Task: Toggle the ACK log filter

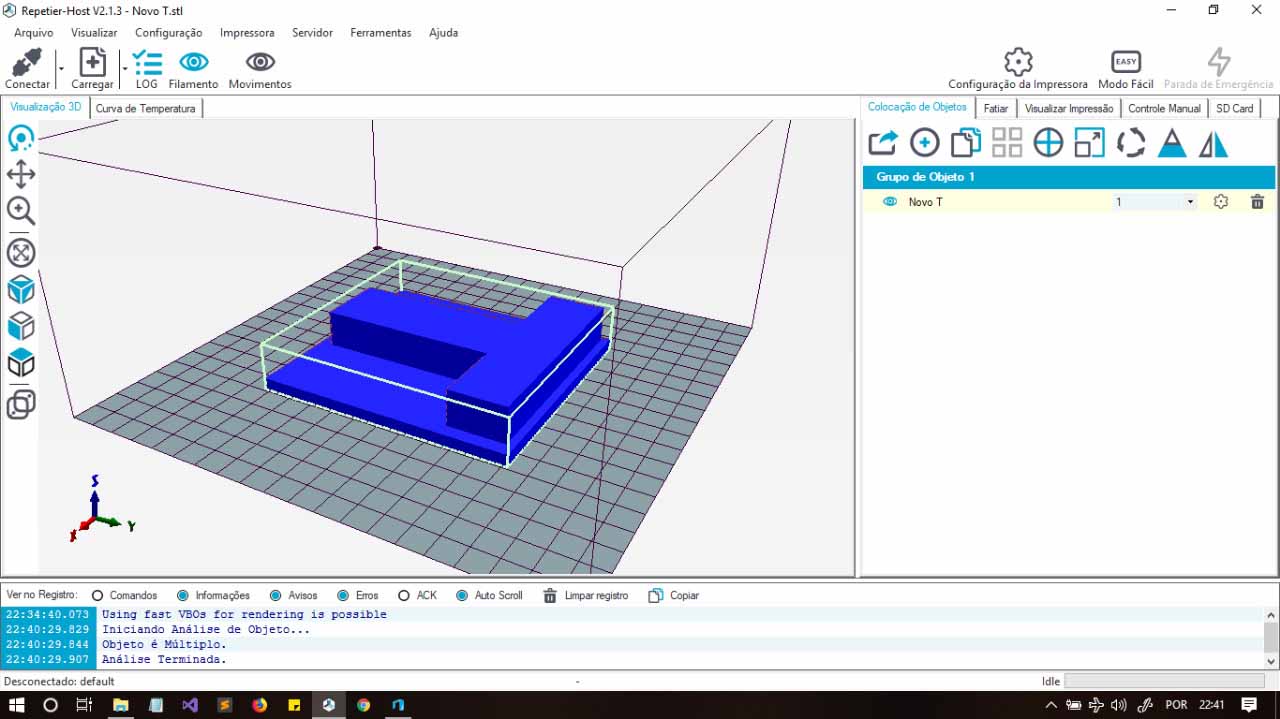Action: 404,596
